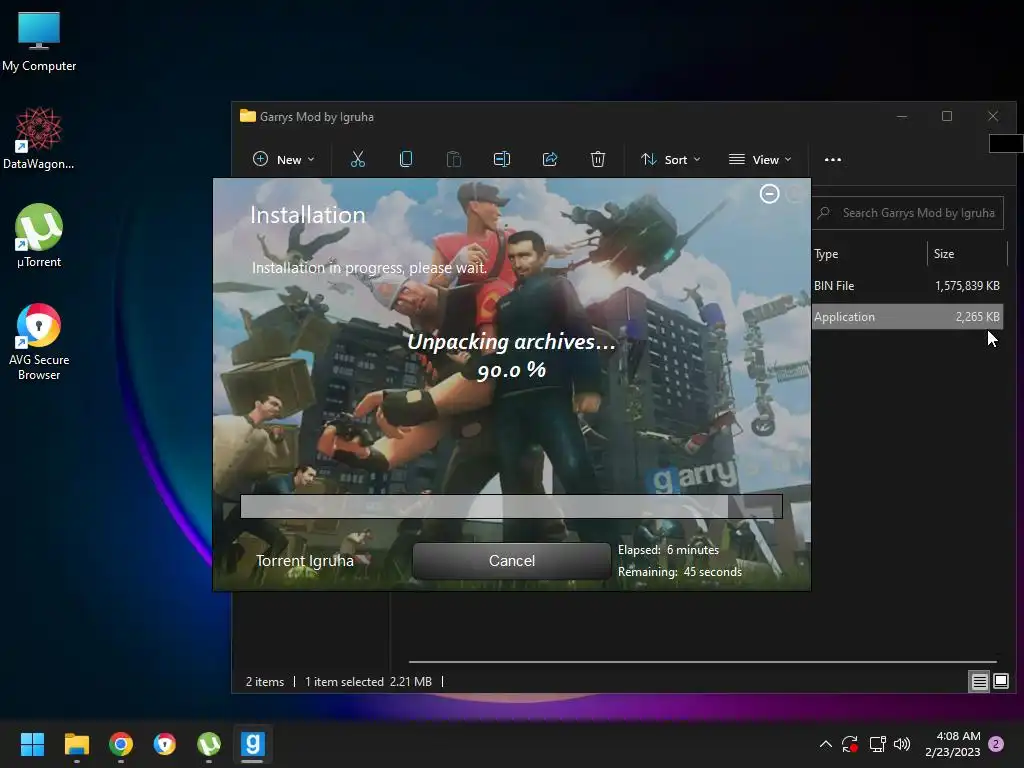Click the Rename icon in Explorer toolbar
This screenshot has width=1024, height=768.
click(502, 159)
